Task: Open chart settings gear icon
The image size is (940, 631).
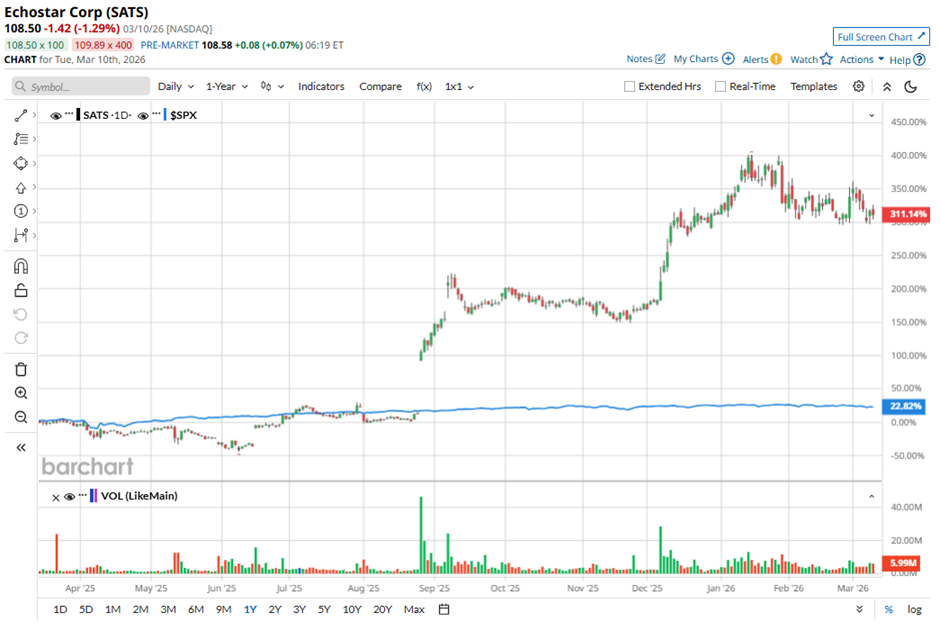Action: click(x=858, y=86)
